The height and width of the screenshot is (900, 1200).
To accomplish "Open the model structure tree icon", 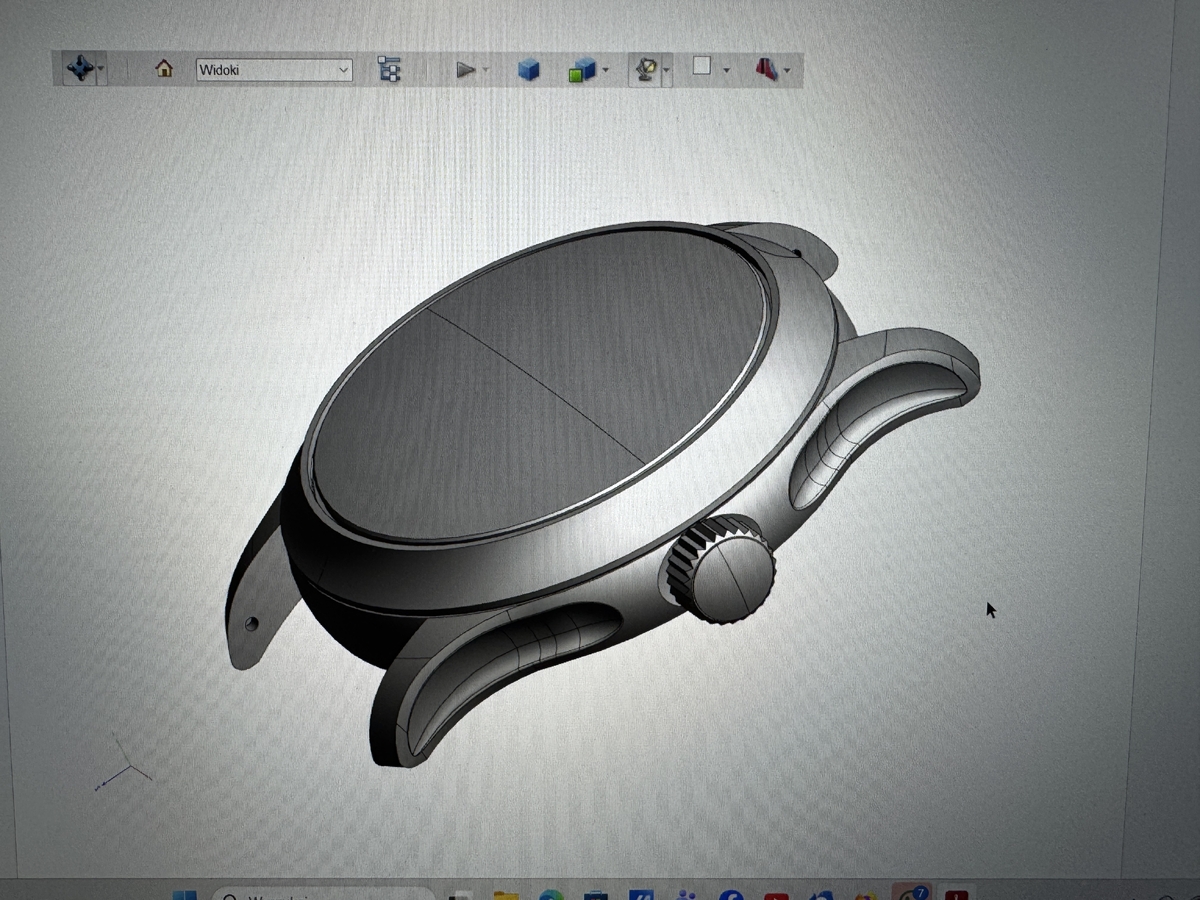I will pyautogui.click(x=389, y=69).
